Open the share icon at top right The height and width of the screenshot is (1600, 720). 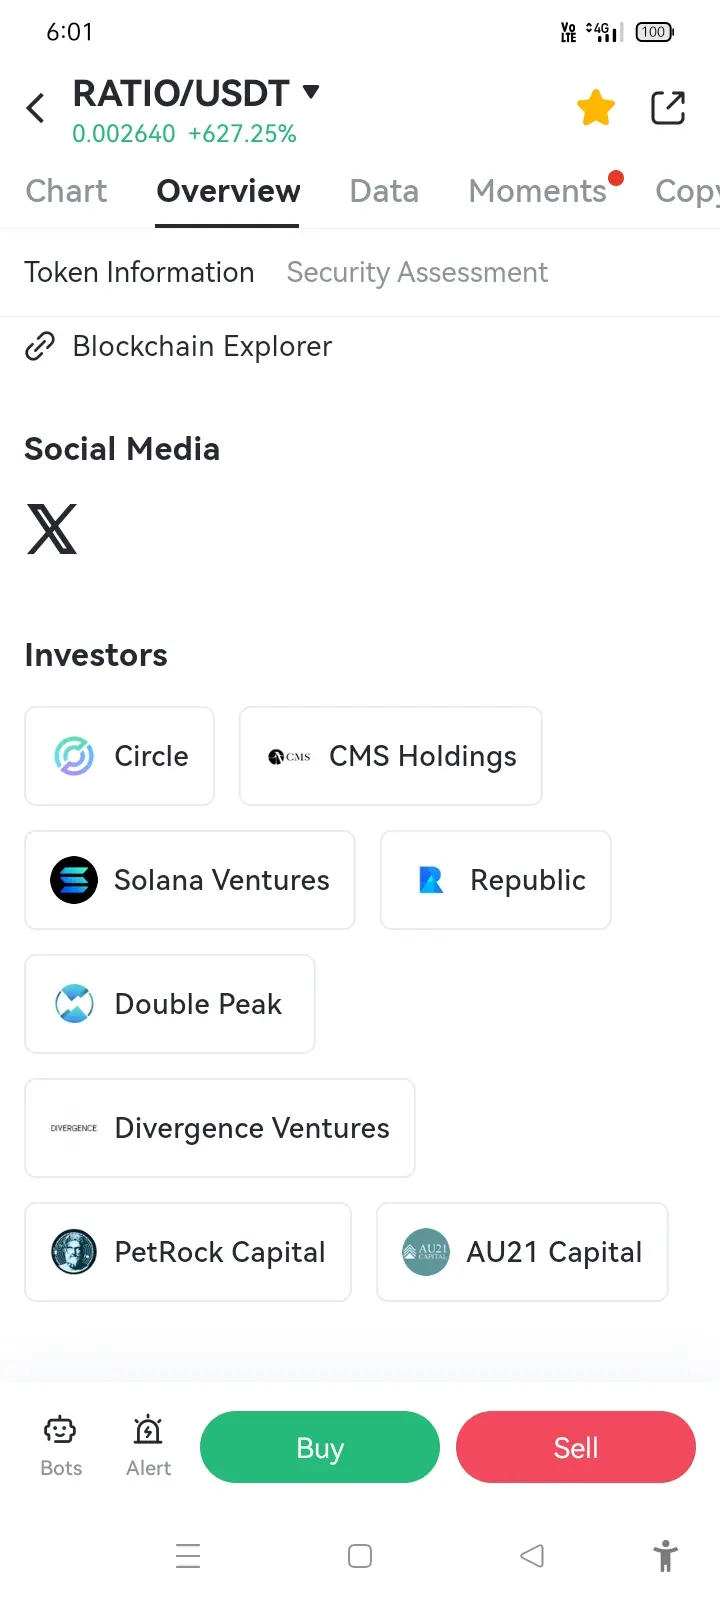(x=668, y=108)
